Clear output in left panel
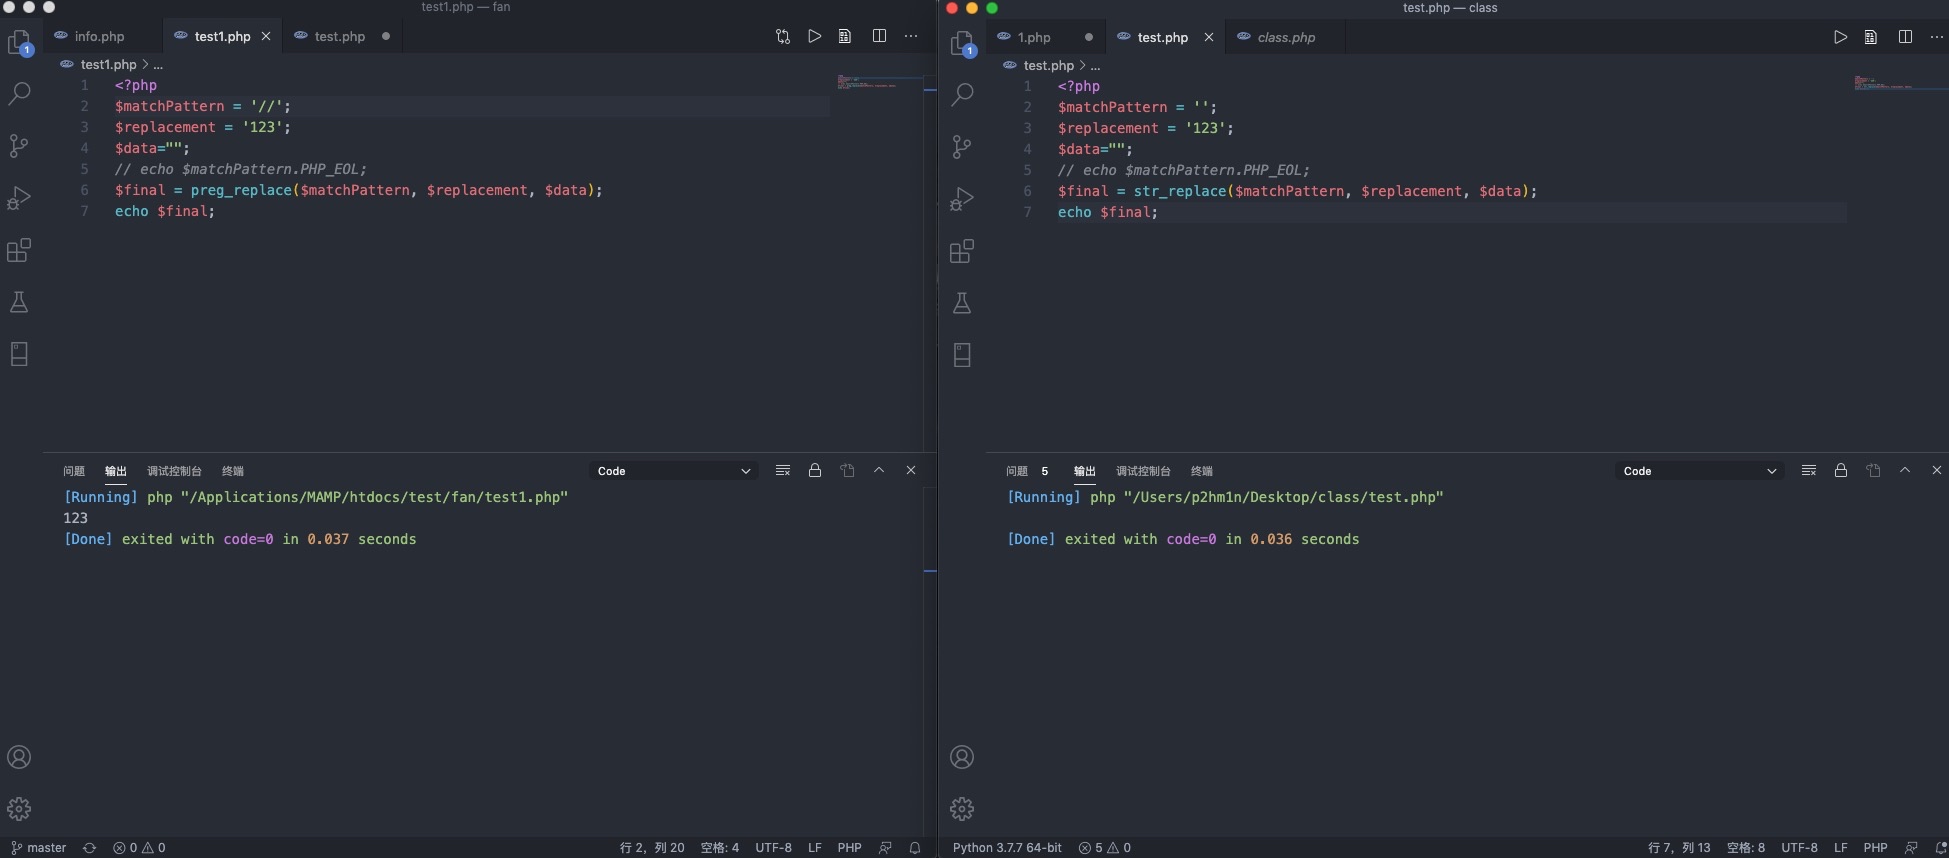1949x858 pixels. [x=783, y=470]
